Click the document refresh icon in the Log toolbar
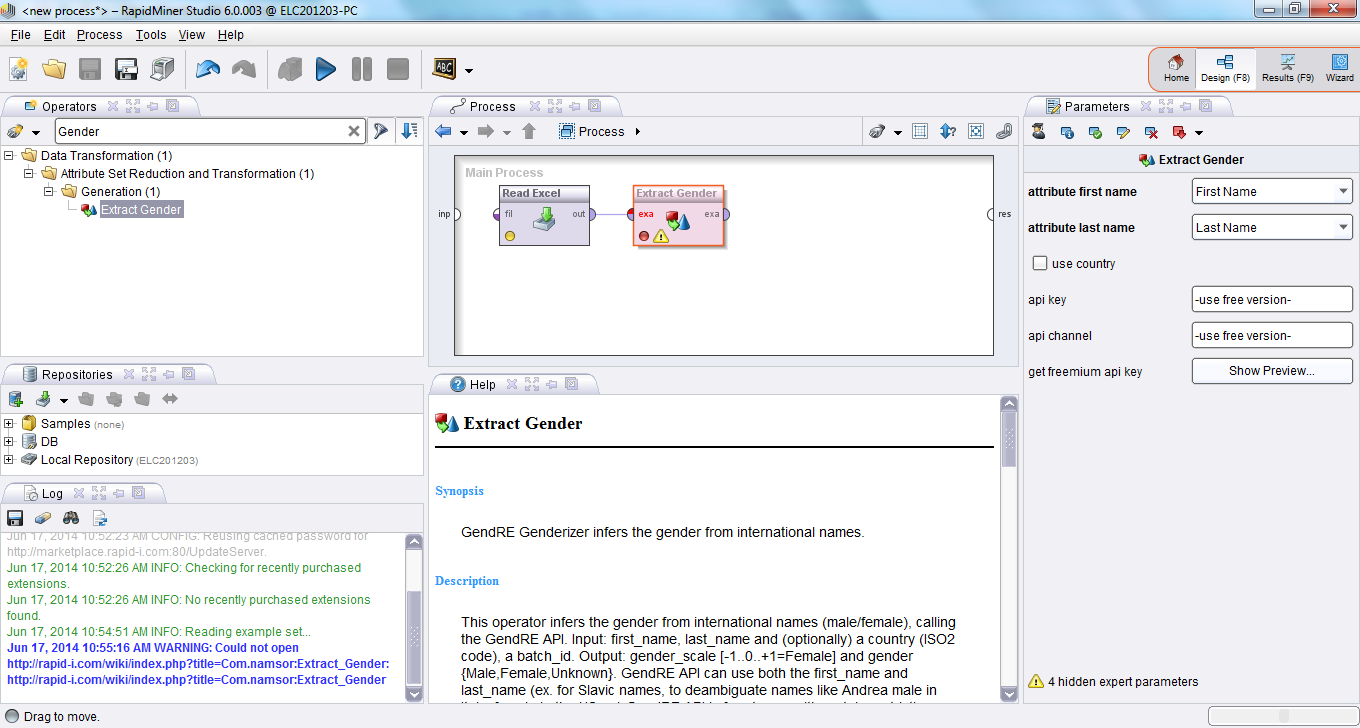The width and height of the screenshot is (1360, 728). tap(99, 518)
